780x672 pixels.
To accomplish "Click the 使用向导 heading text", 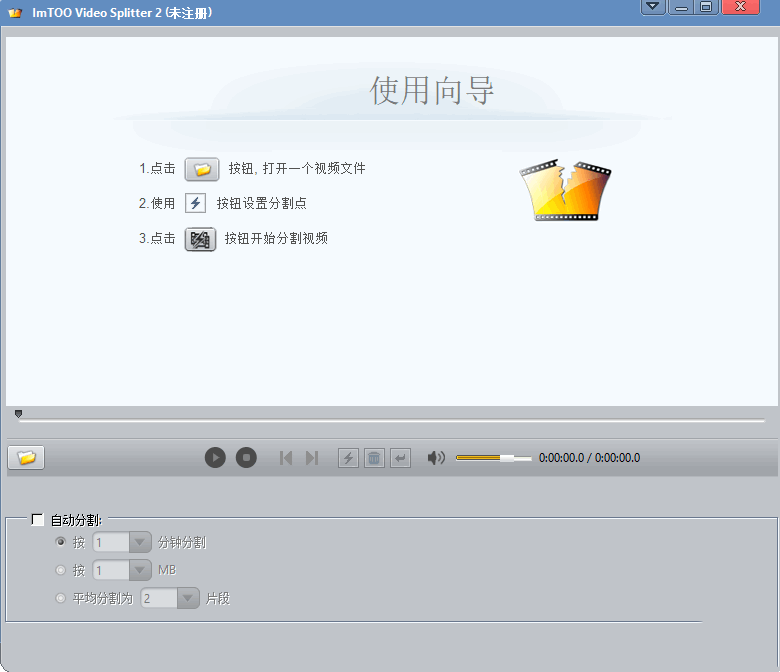I will [431, 91].
